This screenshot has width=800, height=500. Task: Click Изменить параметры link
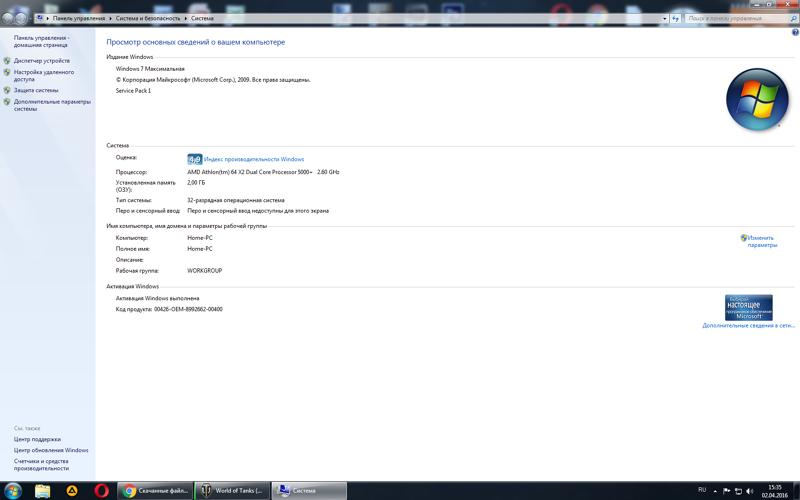tap(762, 241)
